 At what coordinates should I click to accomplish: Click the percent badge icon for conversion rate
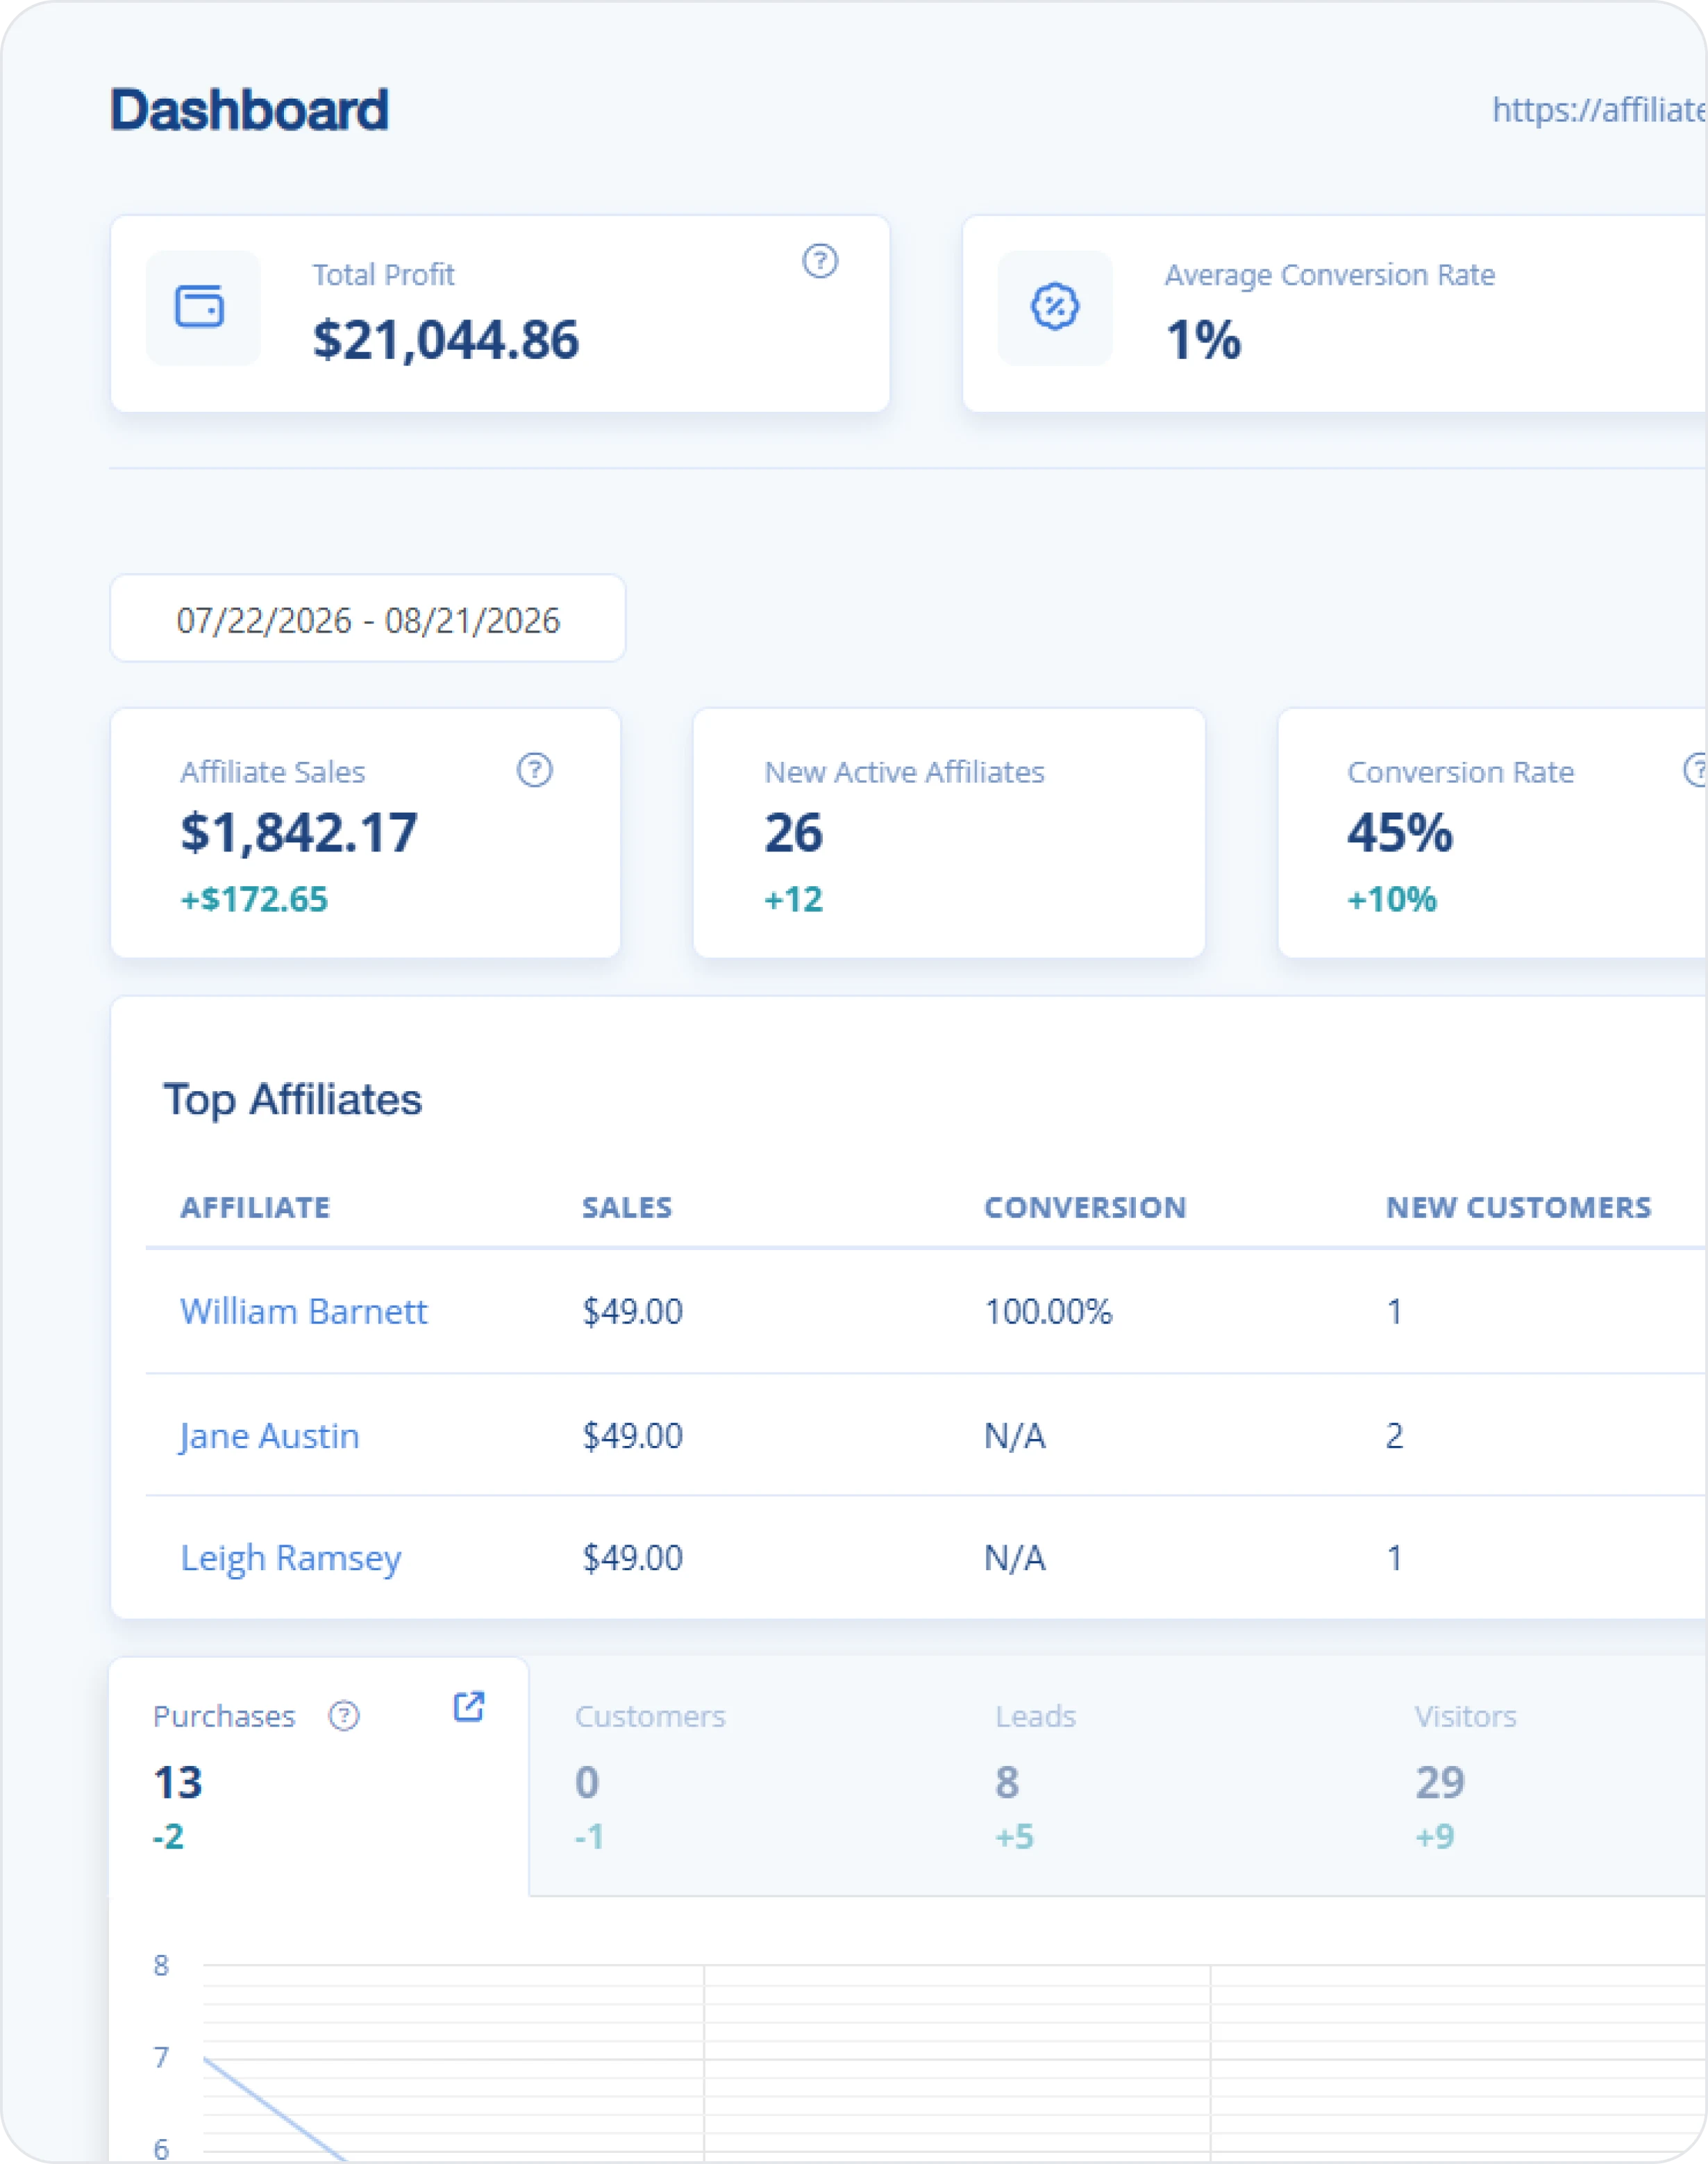pyautogui.click(x=1055, y=307)
